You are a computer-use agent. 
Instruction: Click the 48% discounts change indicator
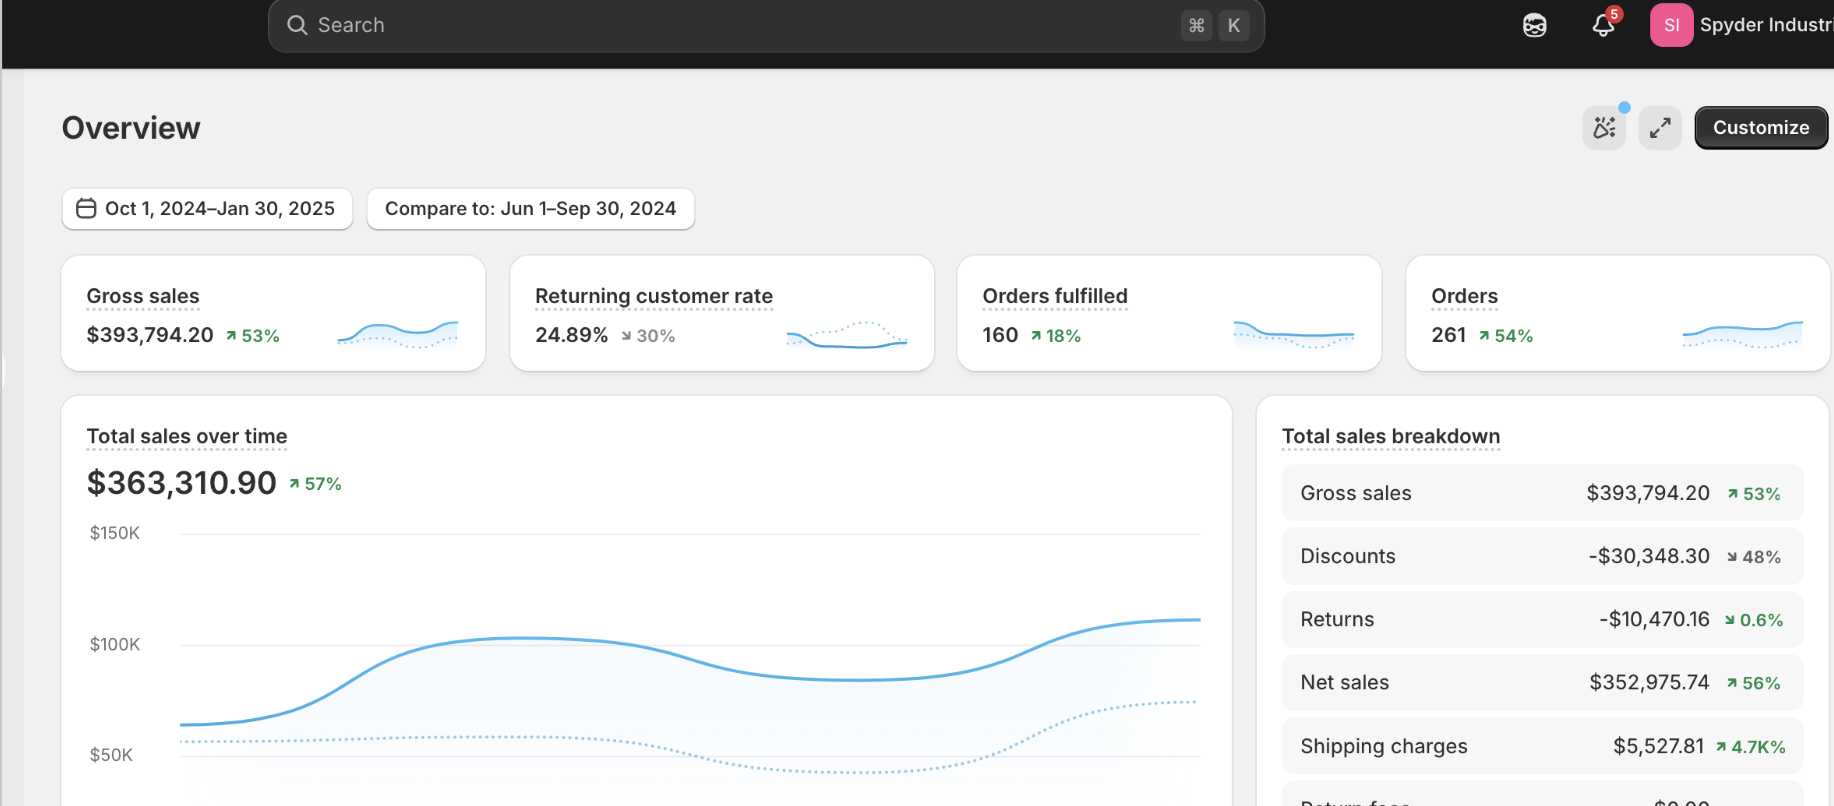pos(1754,557)
